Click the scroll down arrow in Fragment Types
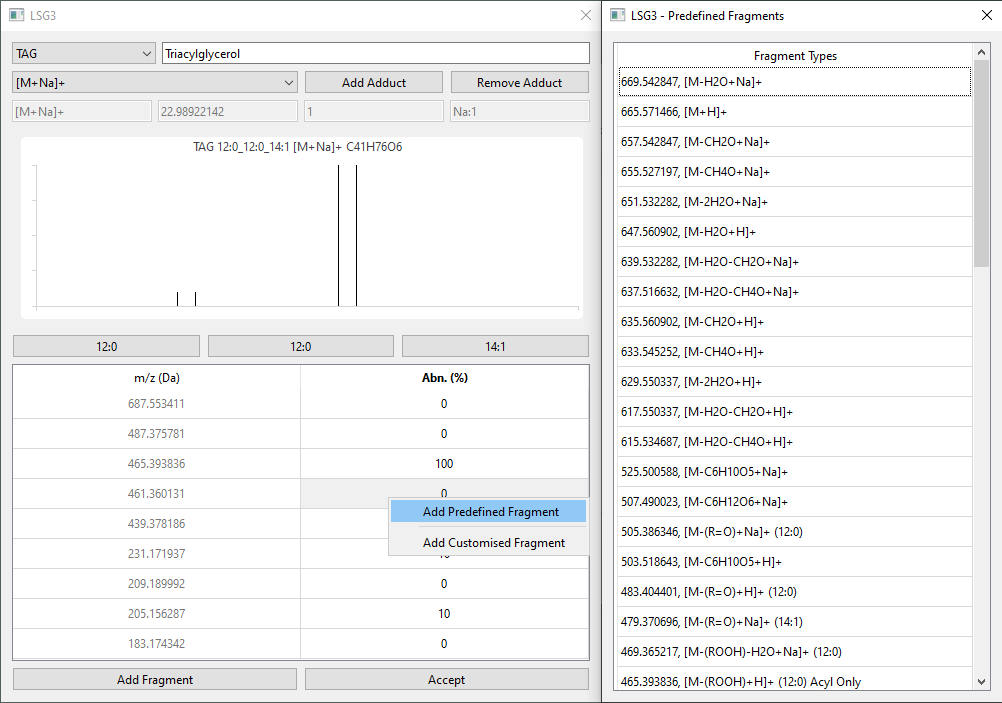Screen dimensions: 1002x703 pyautogui.click(x=982, y=682)
